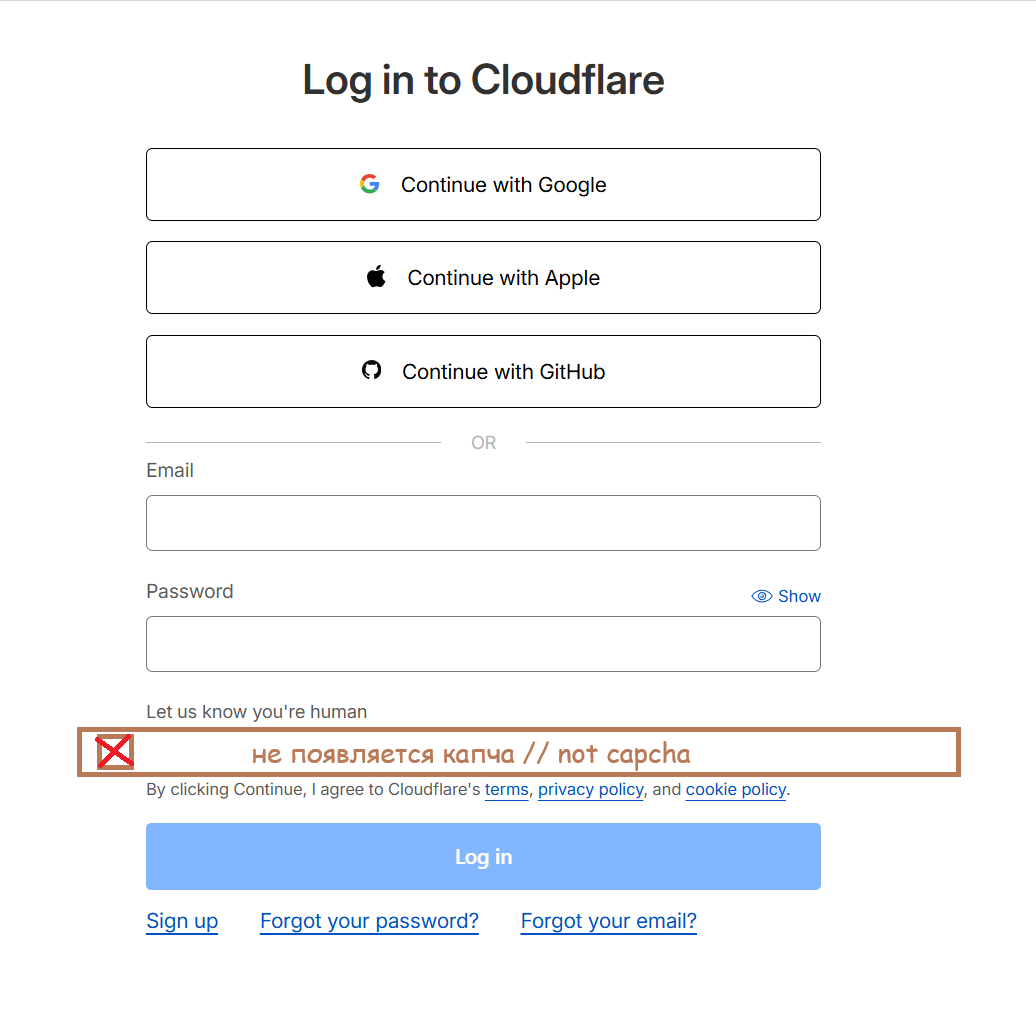1036x1020 pixels.
Task: Click the GitHub octocat icon
Action: pos(372,370)
